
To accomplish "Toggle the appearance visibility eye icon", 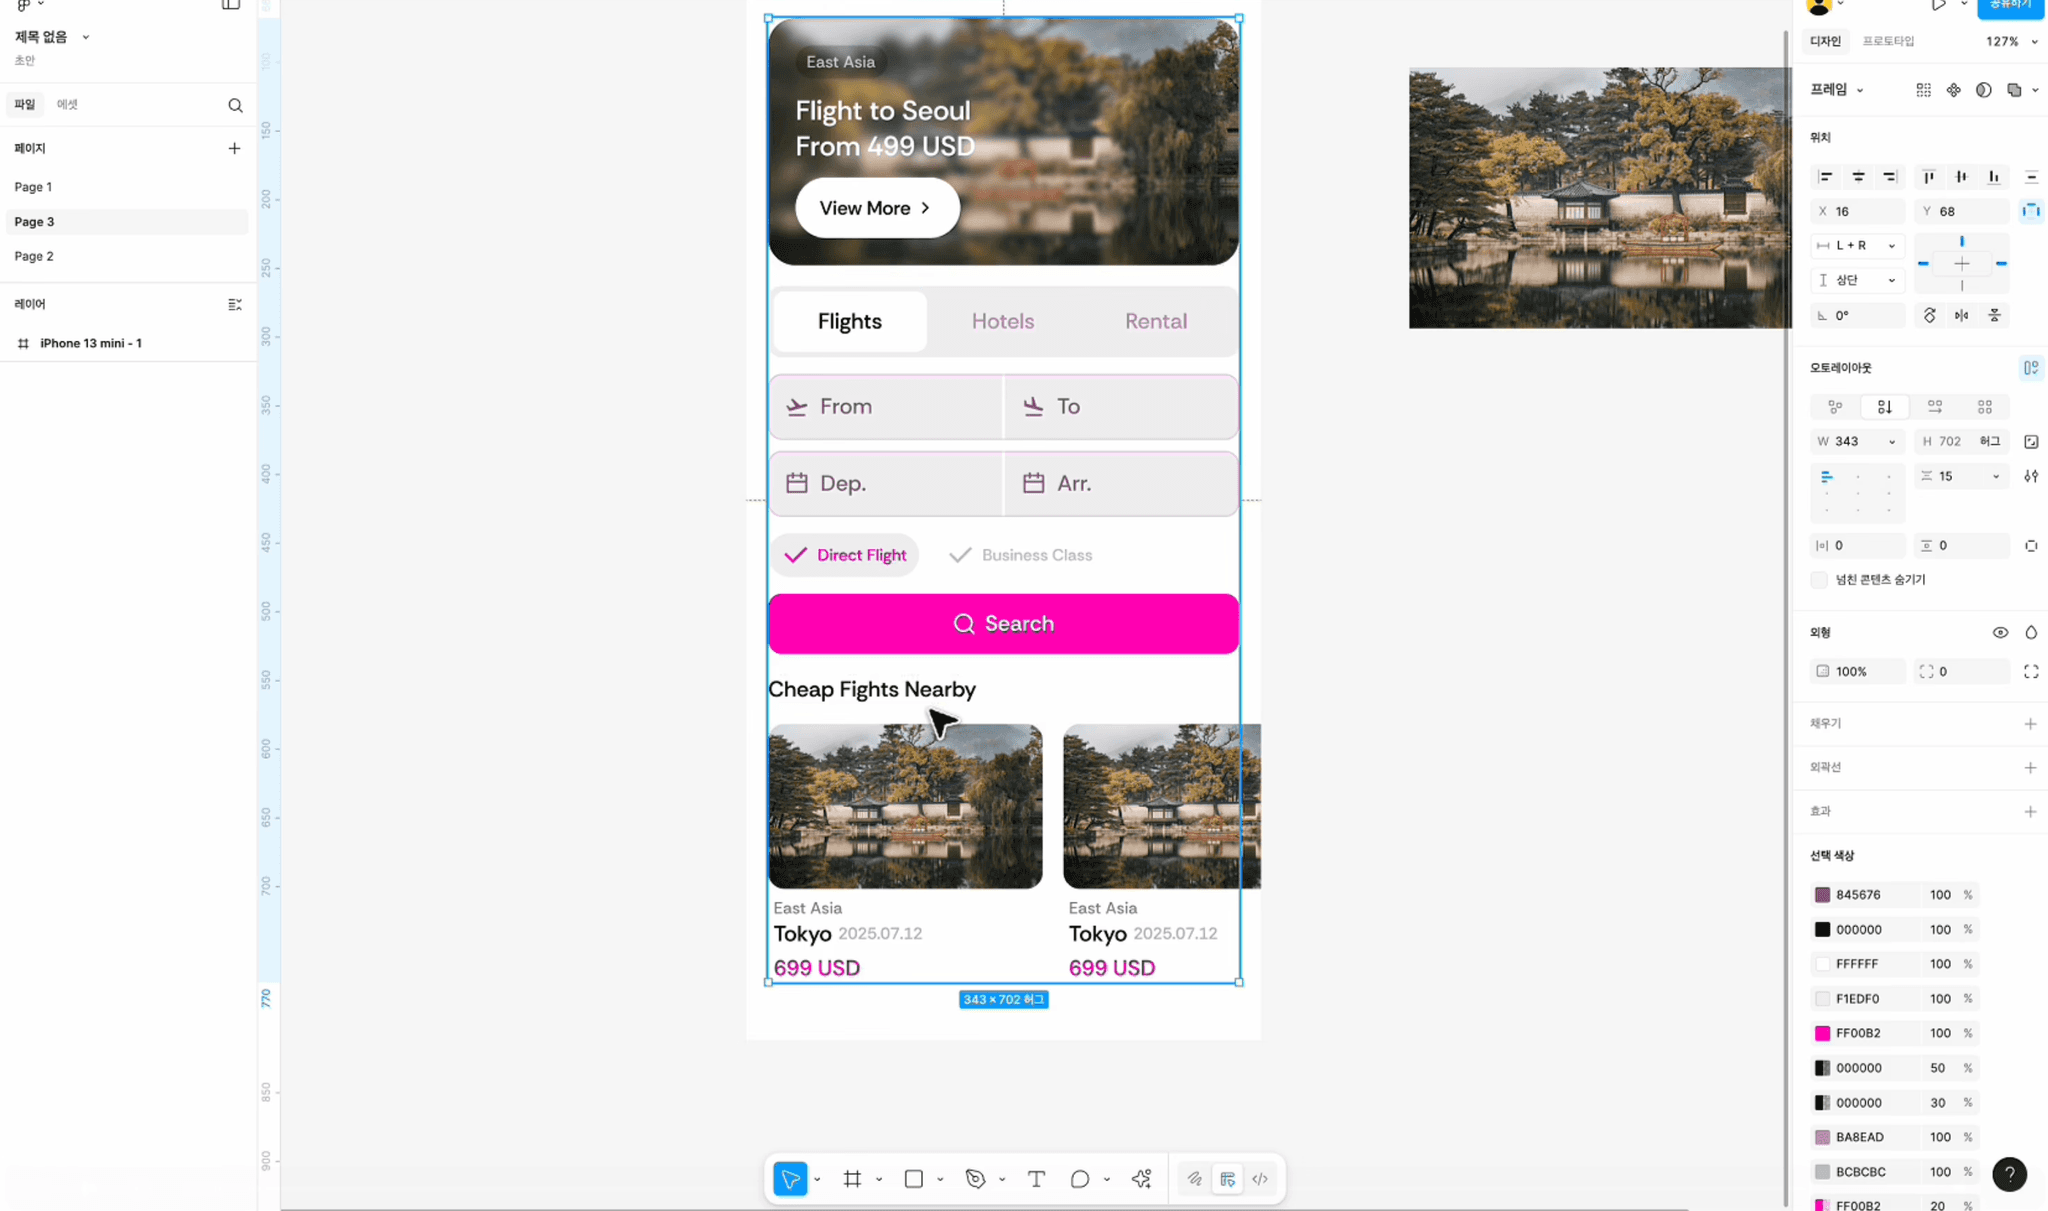I will (x=2000, y=632).
